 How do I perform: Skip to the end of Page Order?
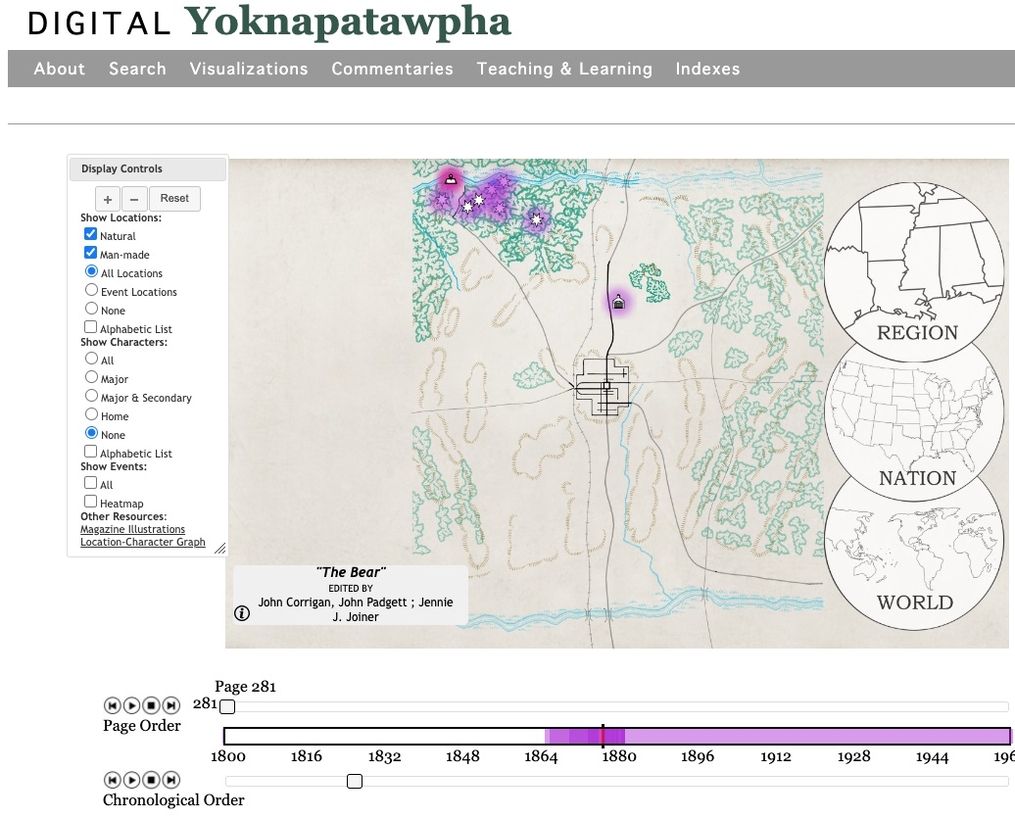(x=170, y=705)
